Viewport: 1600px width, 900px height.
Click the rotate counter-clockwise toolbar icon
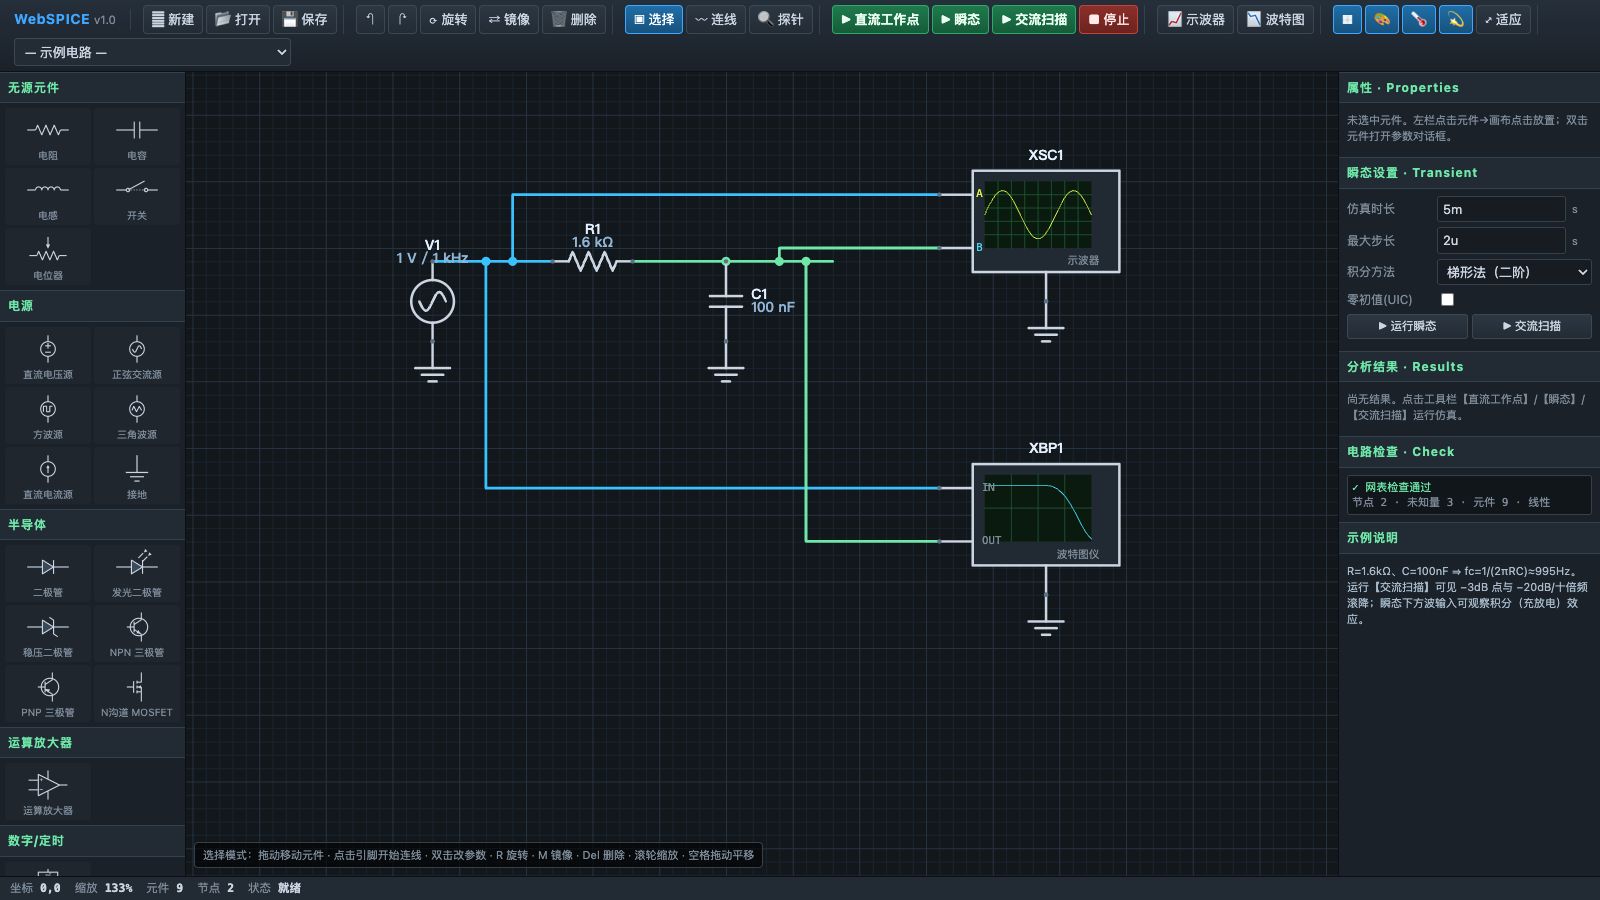tap(371, 19)
